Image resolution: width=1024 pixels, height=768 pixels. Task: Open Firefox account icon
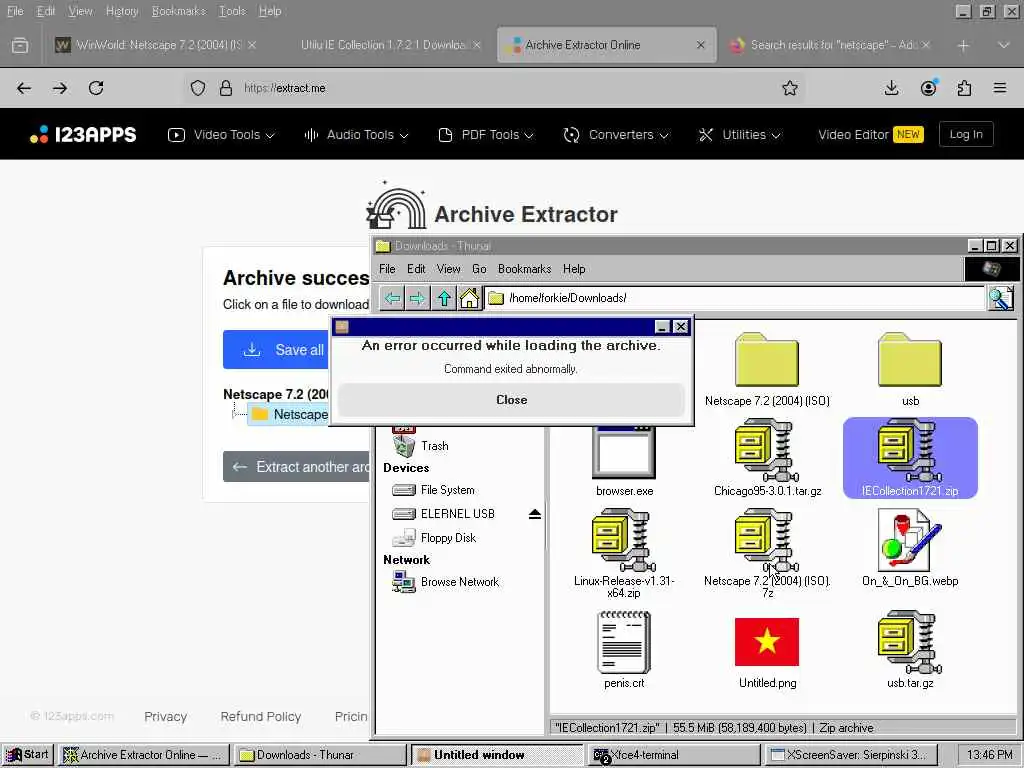(928, 88)
